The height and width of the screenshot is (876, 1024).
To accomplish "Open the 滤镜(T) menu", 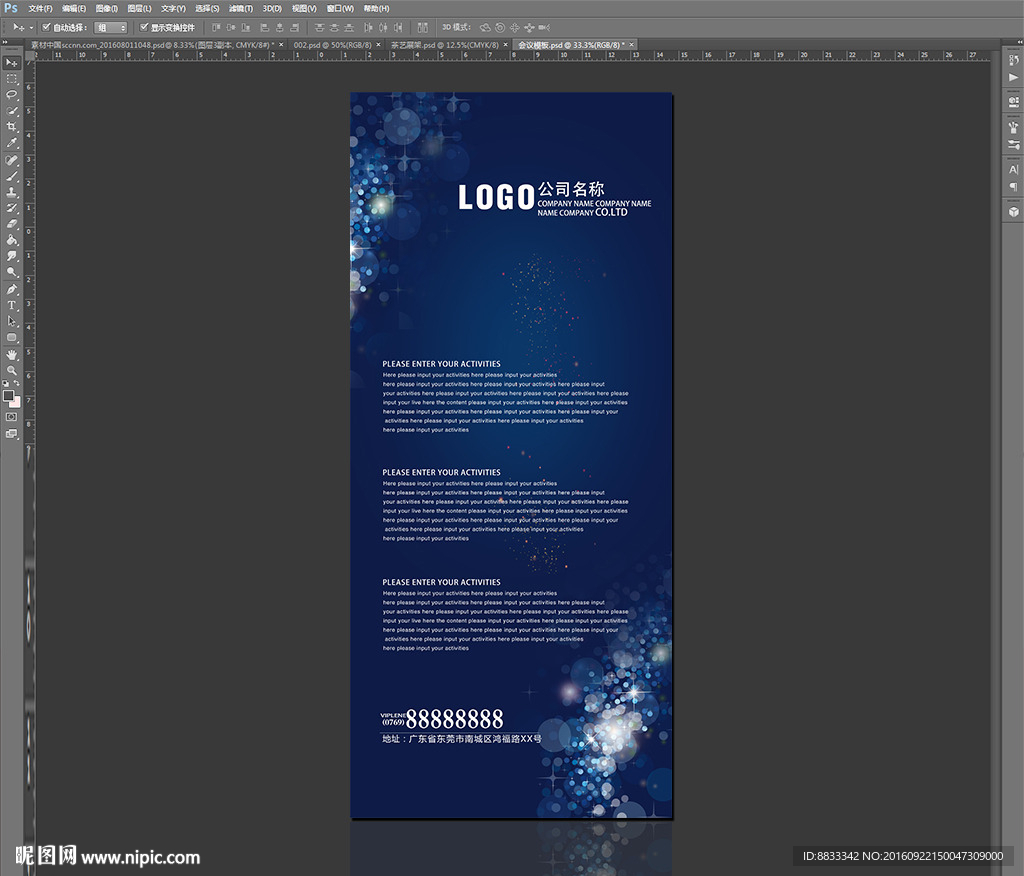I will pyautogui.click(x=240, y=8).
